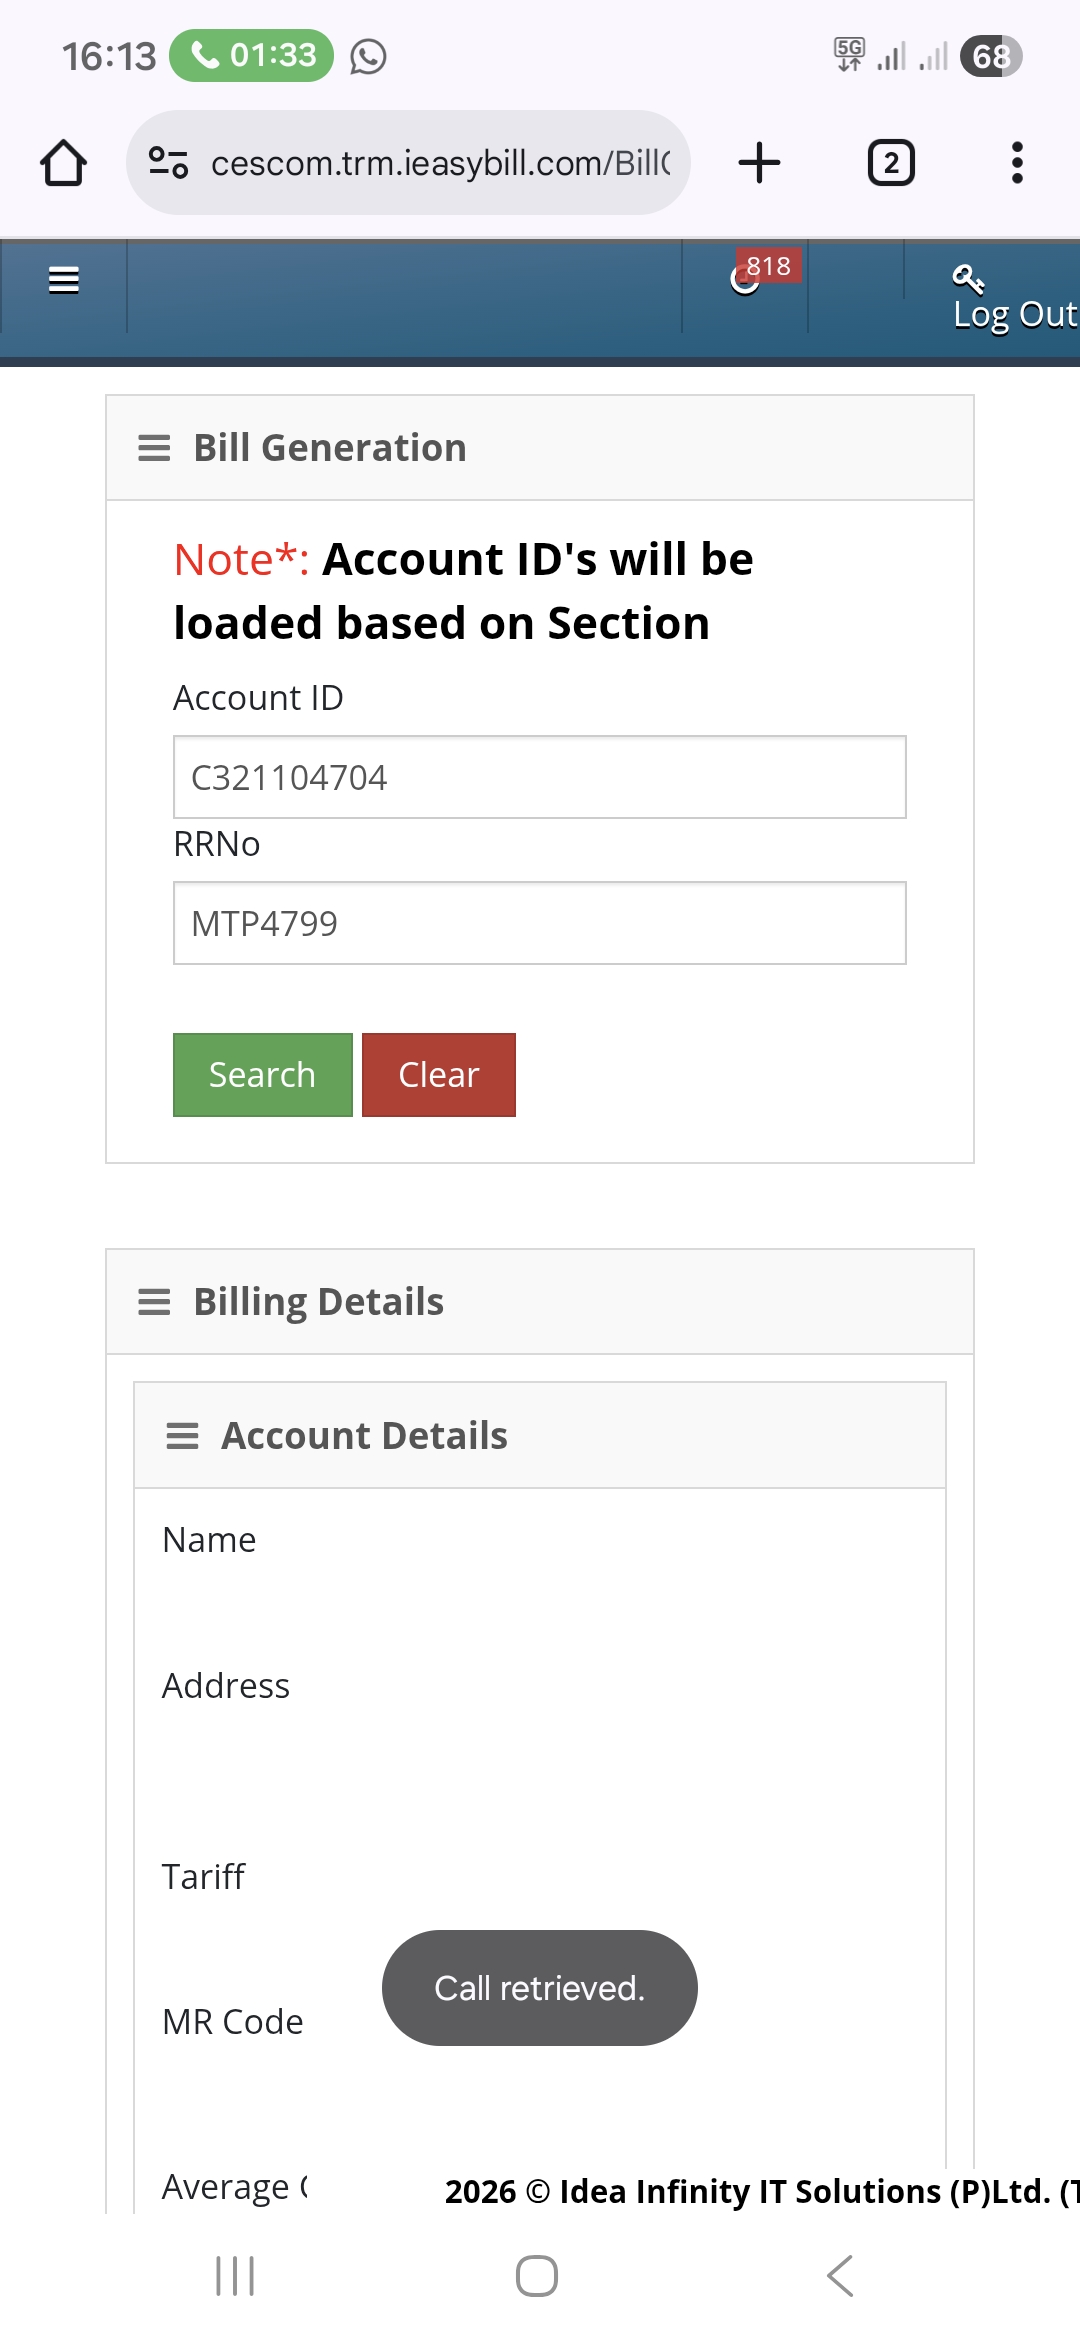
Task: Collapse the Billing Details panel
Action: [154, 1302]
